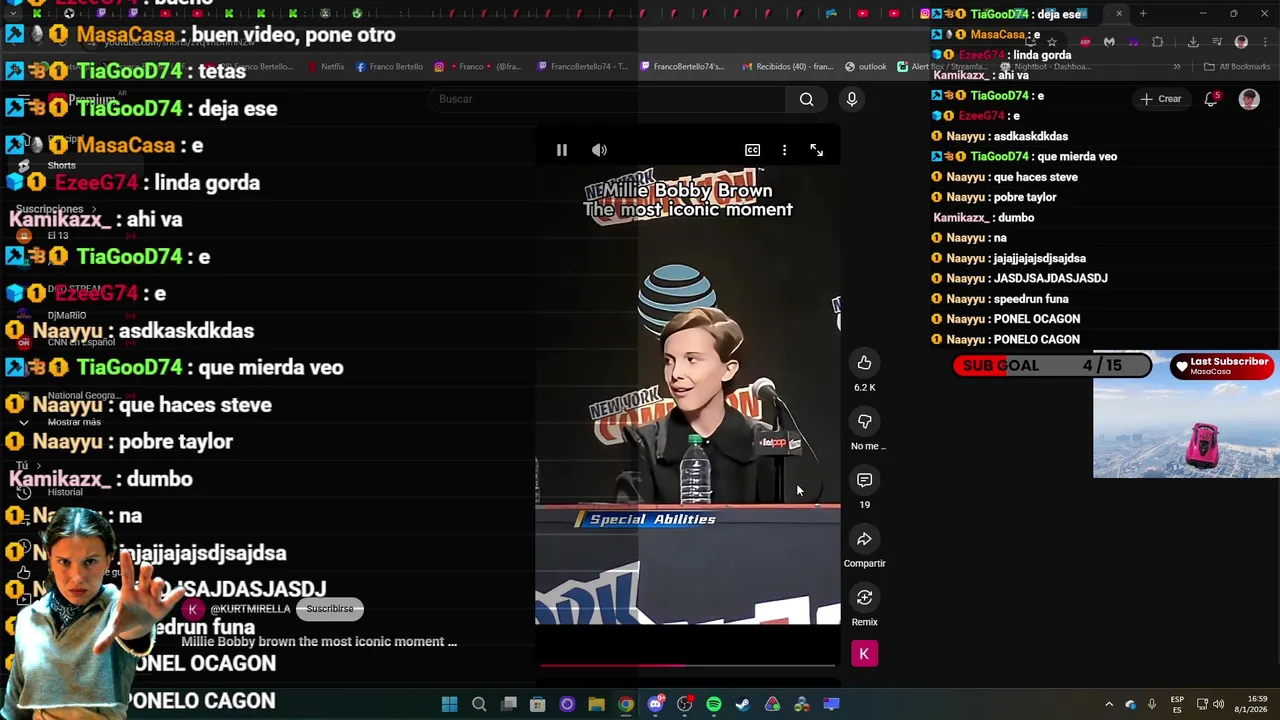This screenshot has height=720, width=1280.
Task: Click the Crear button
Action: pos(1160,99)
